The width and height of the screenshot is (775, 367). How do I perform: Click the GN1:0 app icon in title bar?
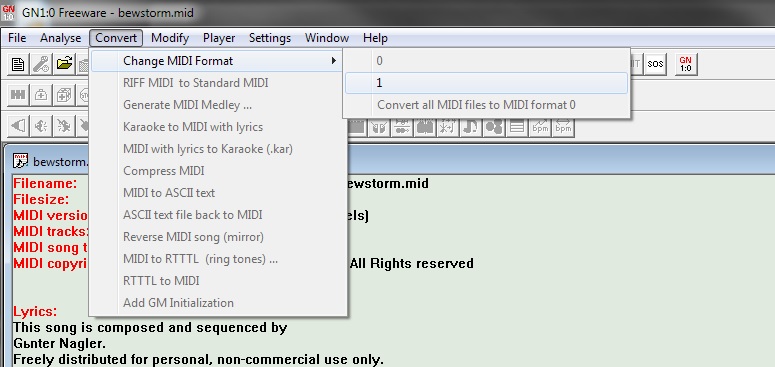pyautogui.click(x=8, y=12)
